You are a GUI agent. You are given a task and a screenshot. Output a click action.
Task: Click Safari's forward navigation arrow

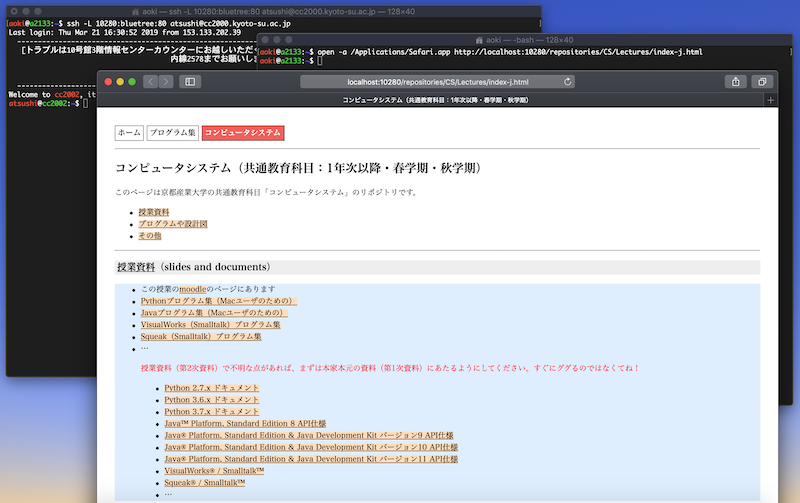click(166, 82)
